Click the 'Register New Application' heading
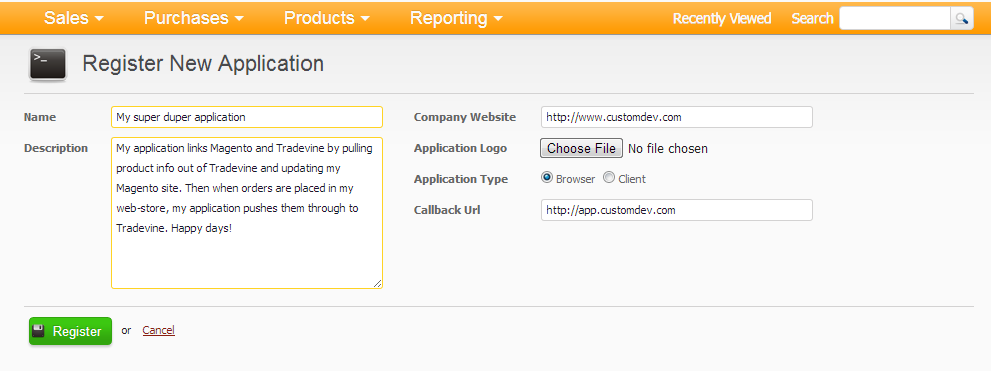This screenshot has height=371, width=991. point(203,64)
